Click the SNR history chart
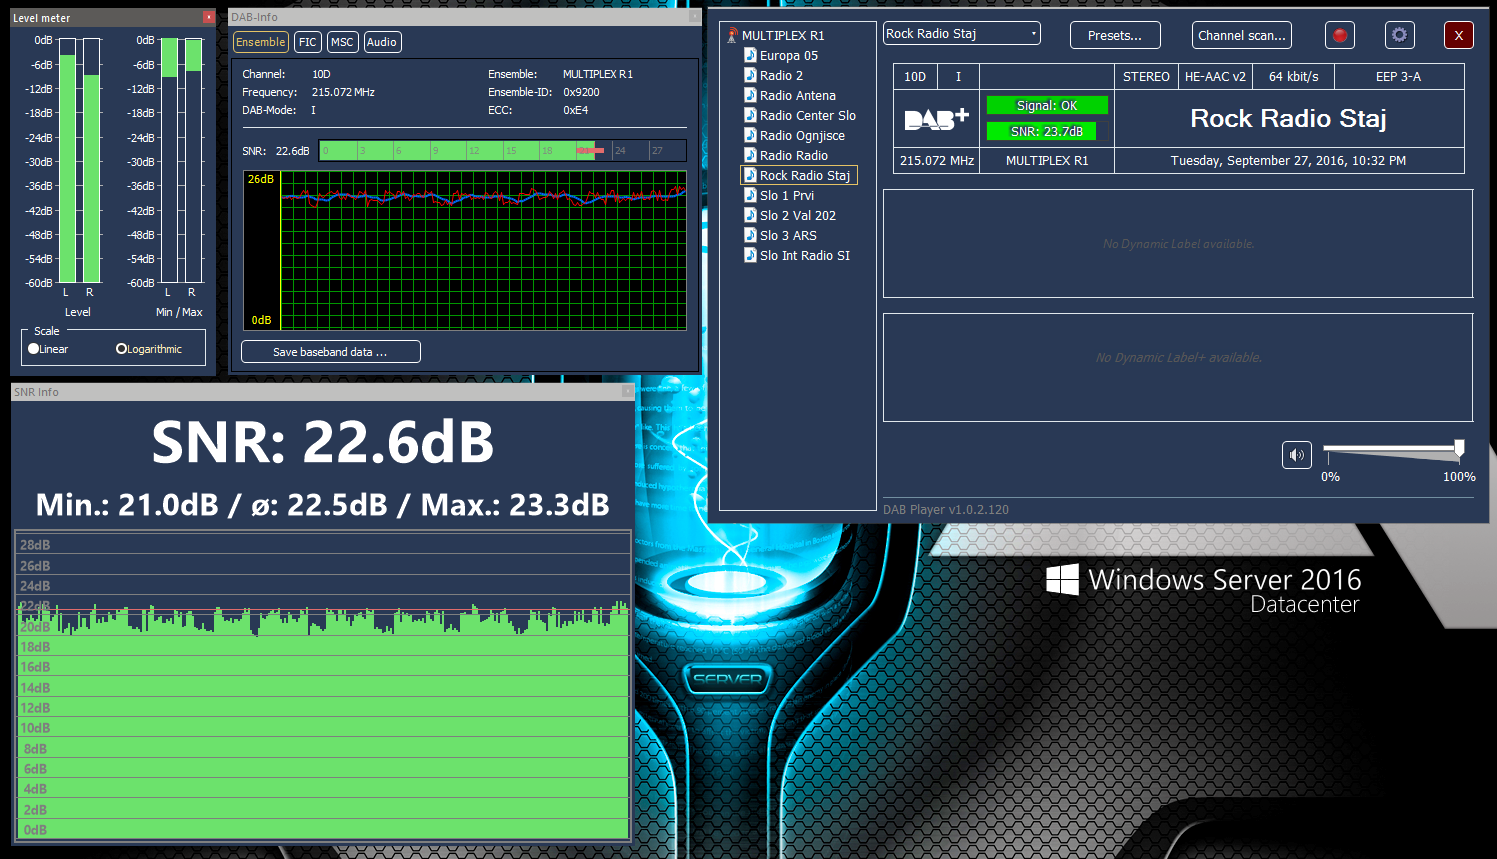Viewport: 1497px width, 859px height. [x=323, y=686]
